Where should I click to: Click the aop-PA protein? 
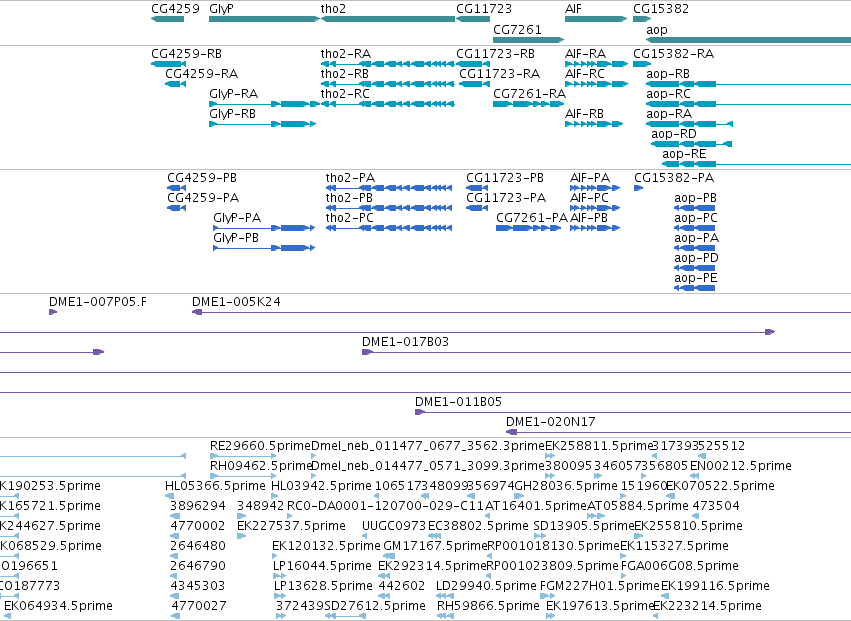[x=697, y=238]
